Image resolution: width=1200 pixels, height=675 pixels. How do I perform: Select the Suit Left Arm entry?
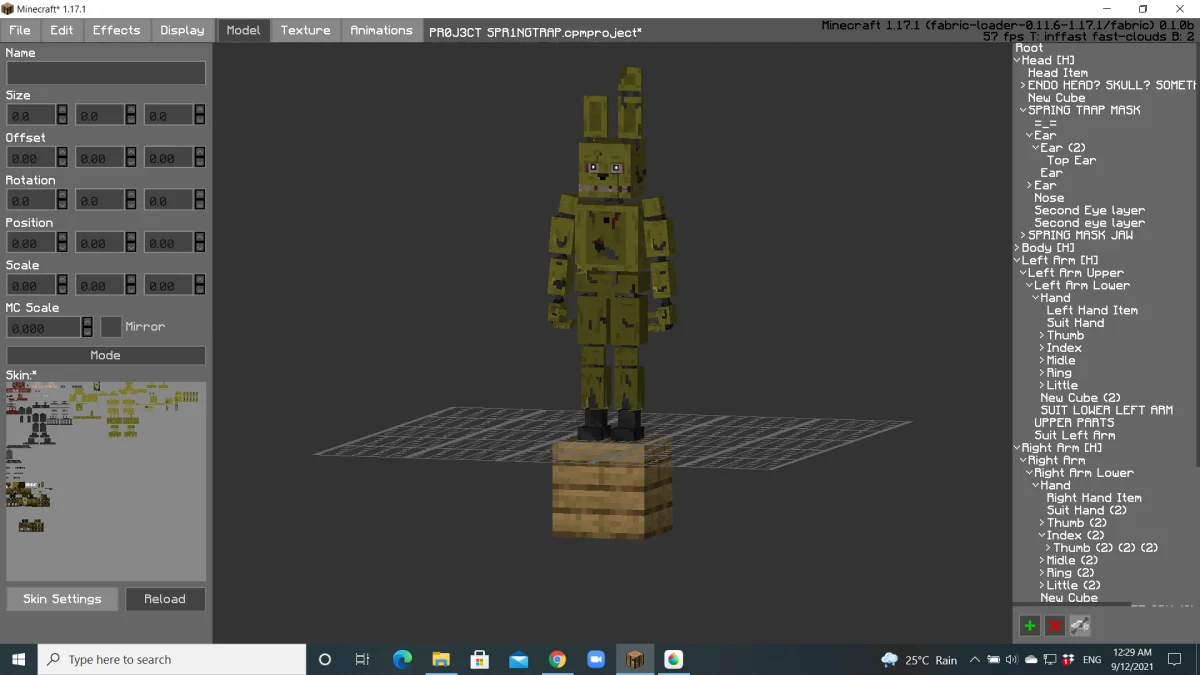1075,436
